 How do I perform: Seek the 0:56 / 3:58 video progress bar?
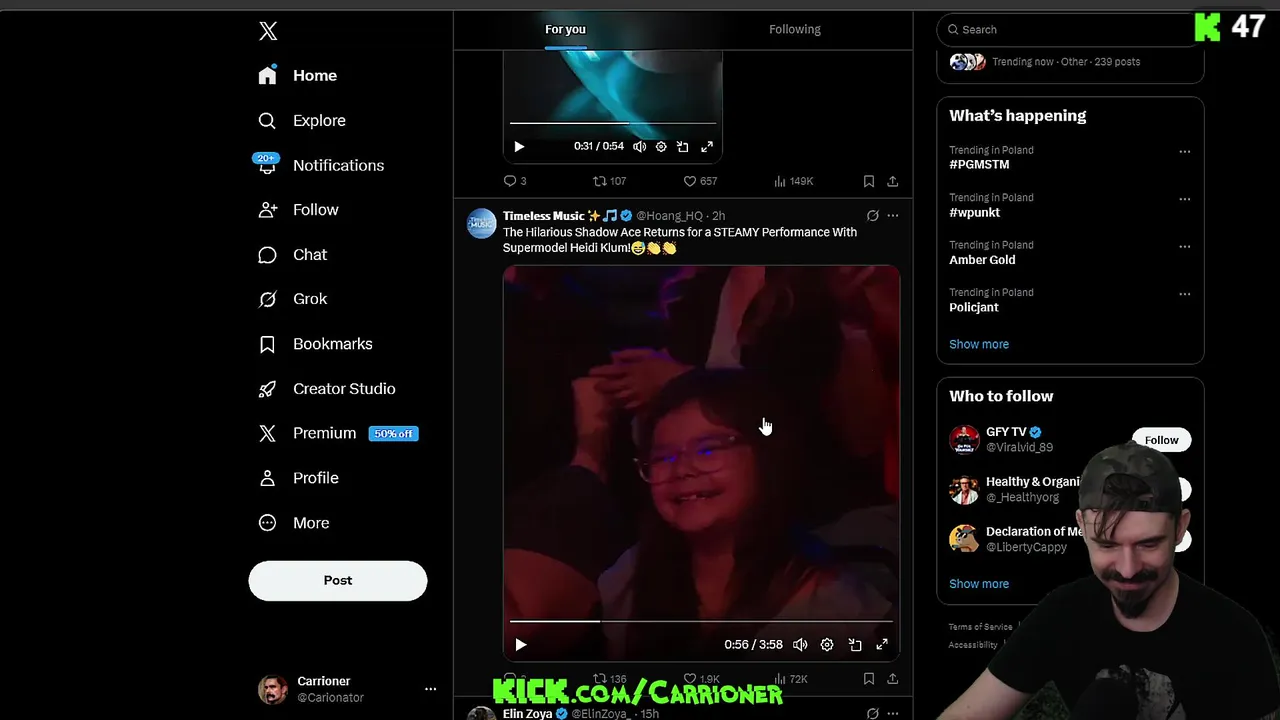tap(701, 622)
